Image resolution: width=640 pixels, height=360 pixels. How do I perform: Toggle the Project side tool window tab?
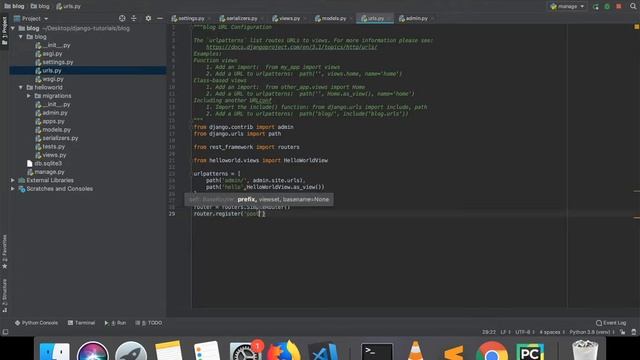pos(4,32)
